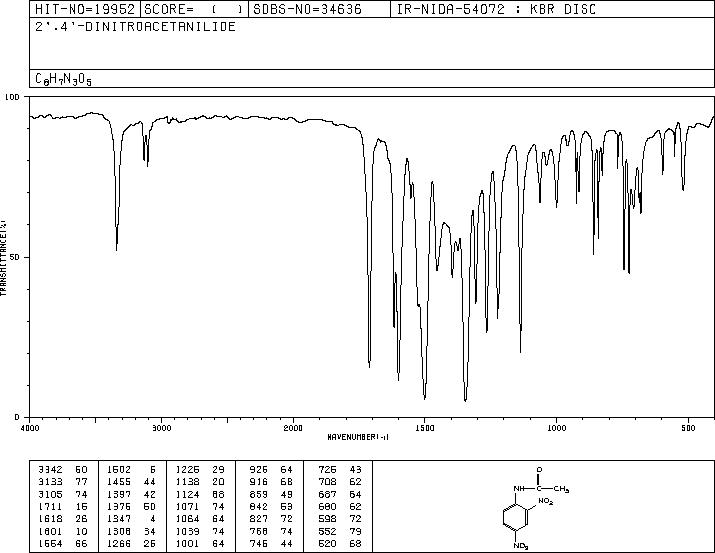Click the molecular formula C8H7N3O5
The height and width of the screenshot is (553, 715).
[x=63, y=79]
